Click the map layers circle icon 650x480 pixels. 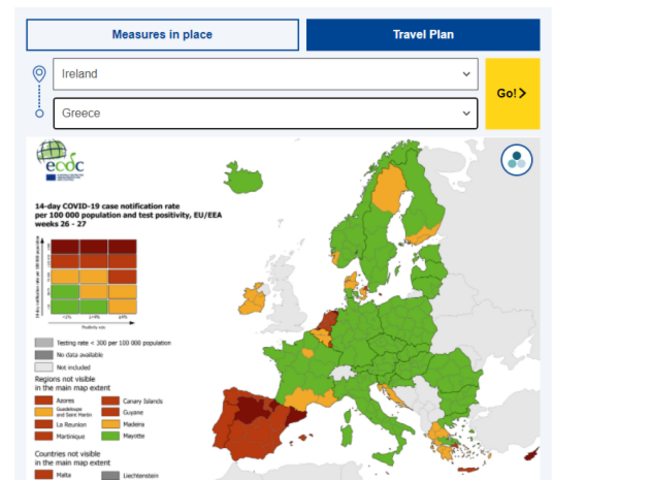(516, 159)
